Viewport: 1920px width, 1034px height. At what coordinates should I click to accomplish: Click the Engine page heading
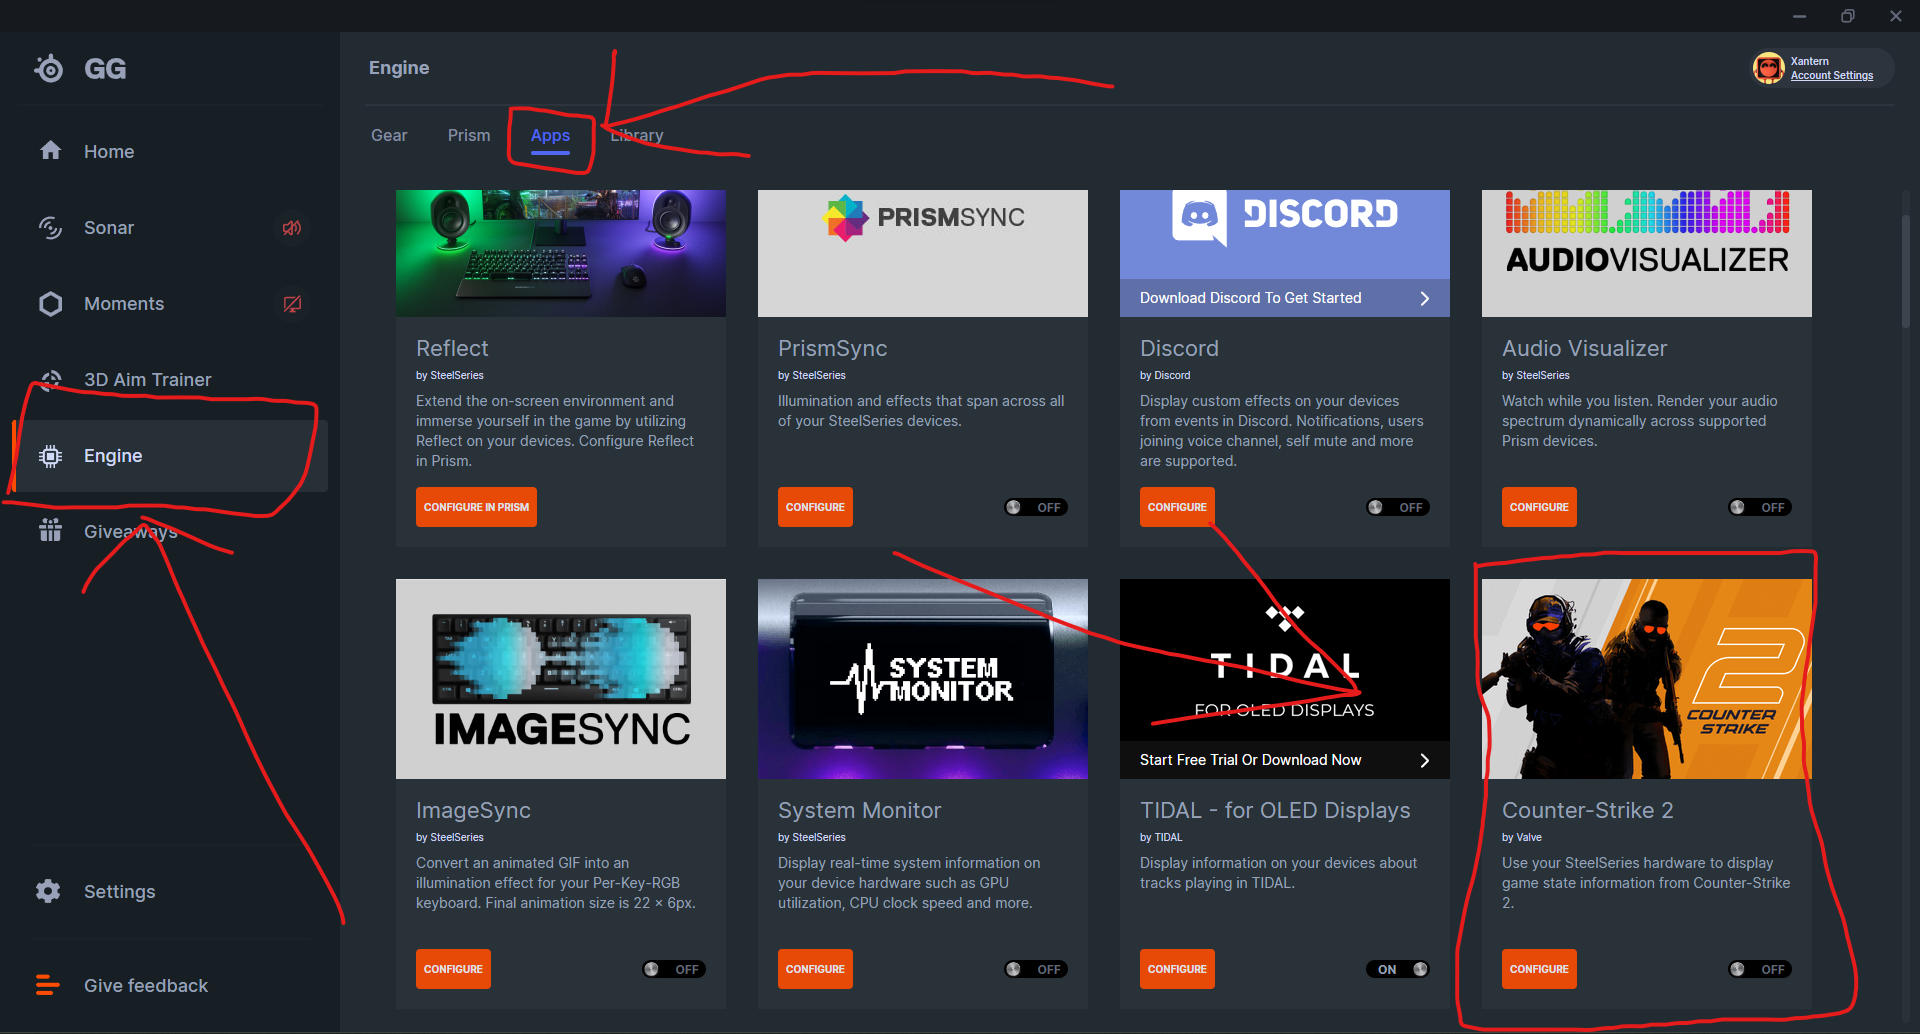point(399,68)
